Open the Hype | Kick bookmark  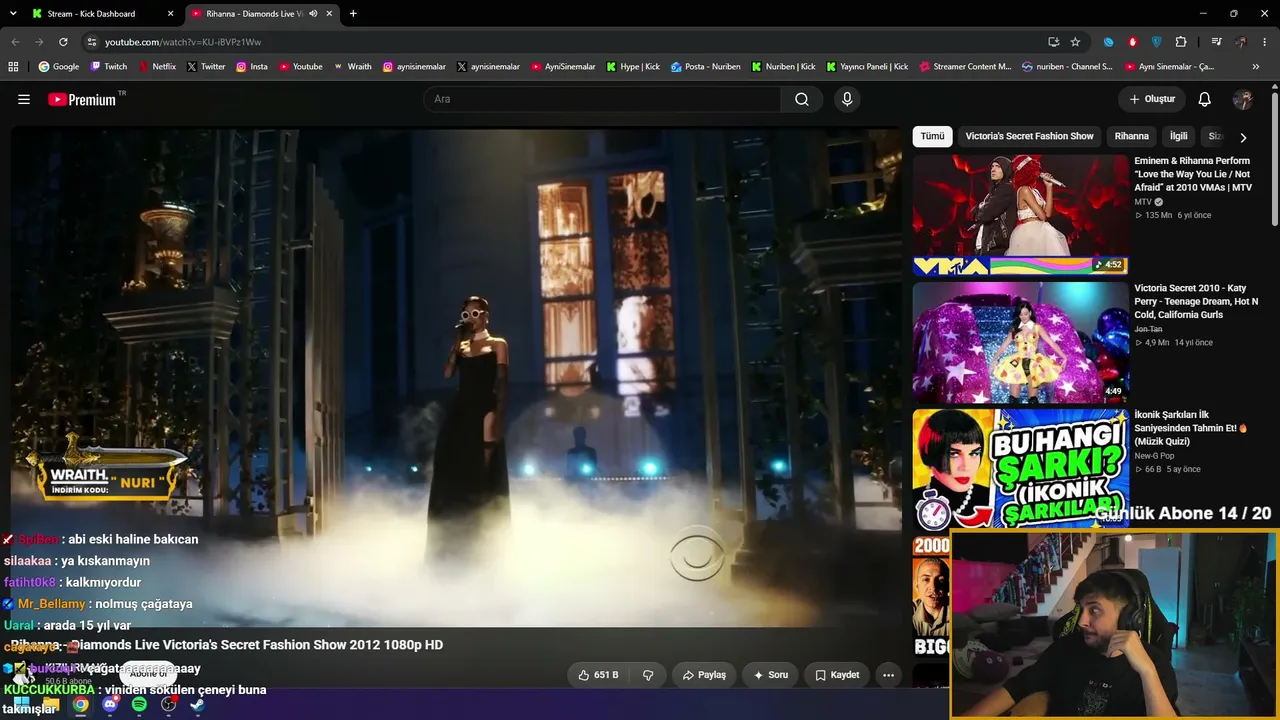(633, 67)
